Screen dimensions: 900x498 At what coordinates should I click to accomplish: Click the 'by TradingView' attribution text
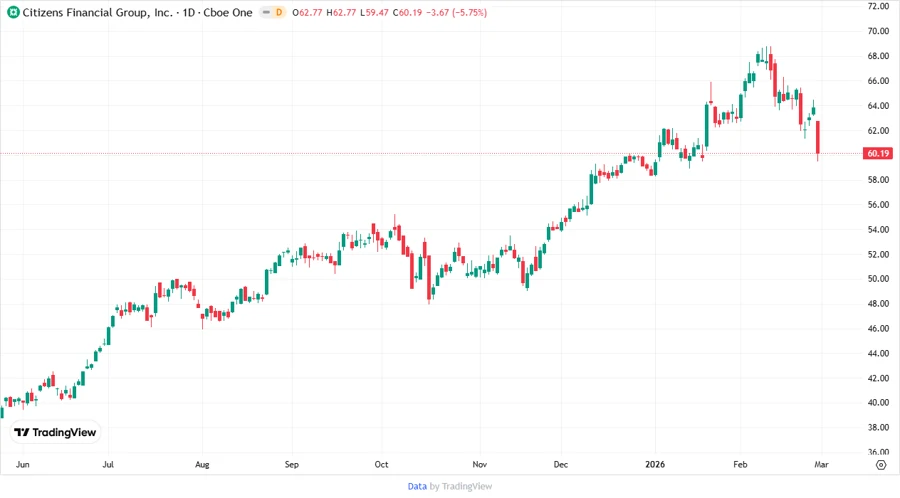click(x=460, y=486)
